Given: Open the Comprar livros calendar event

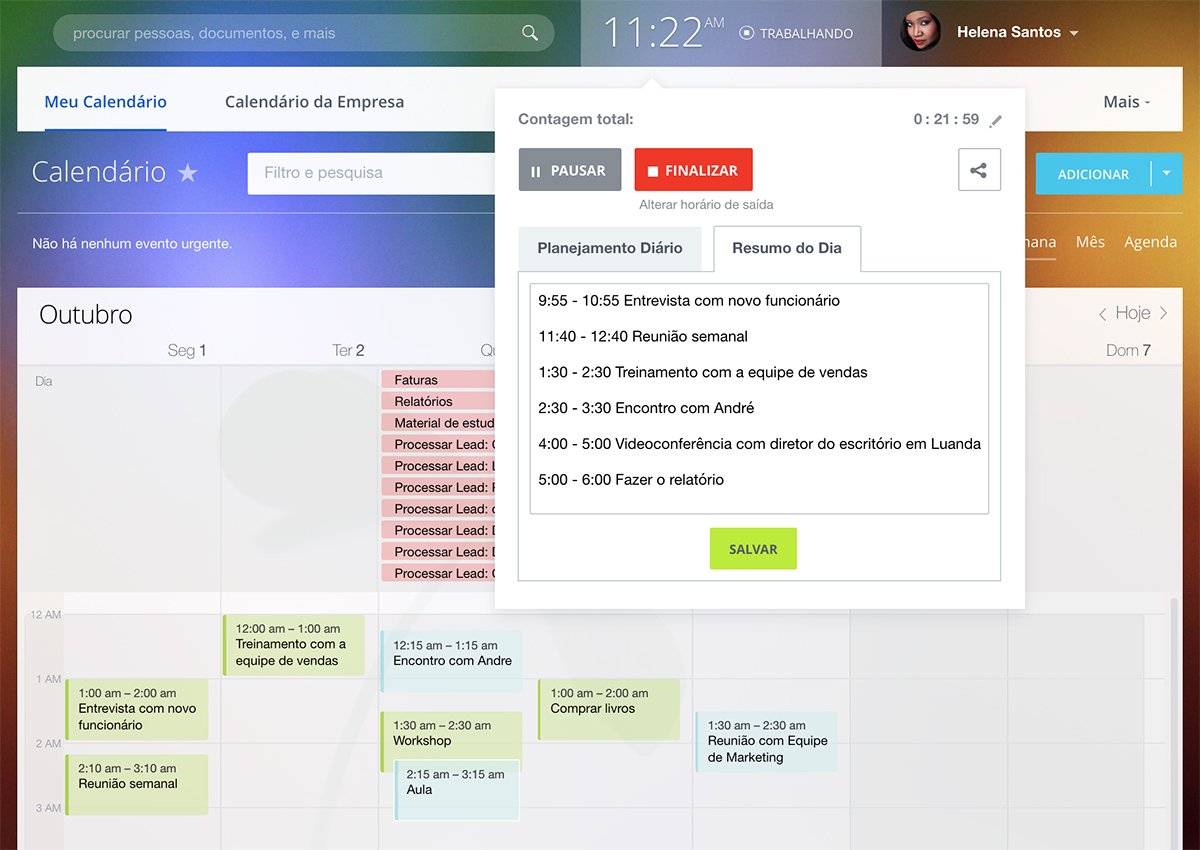Looking at the screenshot, I should tap(609, 709).
